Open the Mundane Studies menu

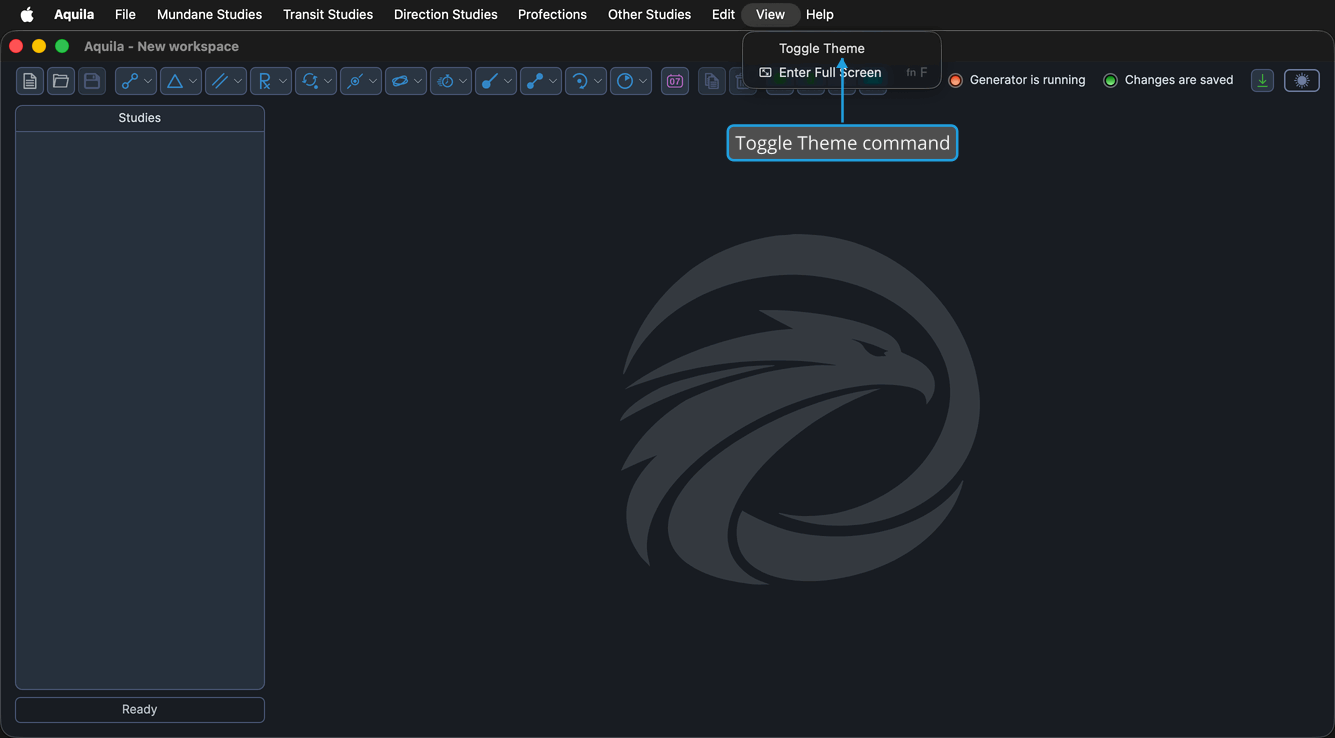click(x=209, y=14)
